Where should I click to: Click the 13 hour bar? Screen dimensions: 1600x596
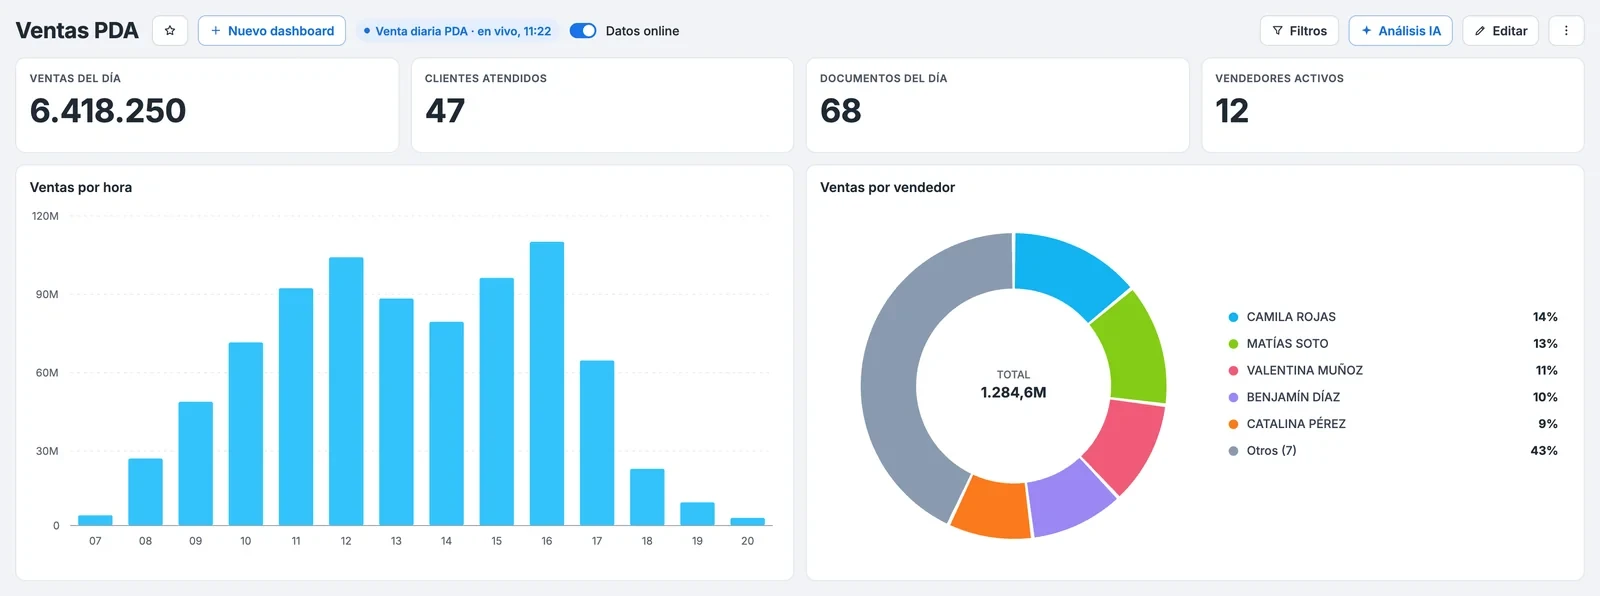[x=396, y=412]
